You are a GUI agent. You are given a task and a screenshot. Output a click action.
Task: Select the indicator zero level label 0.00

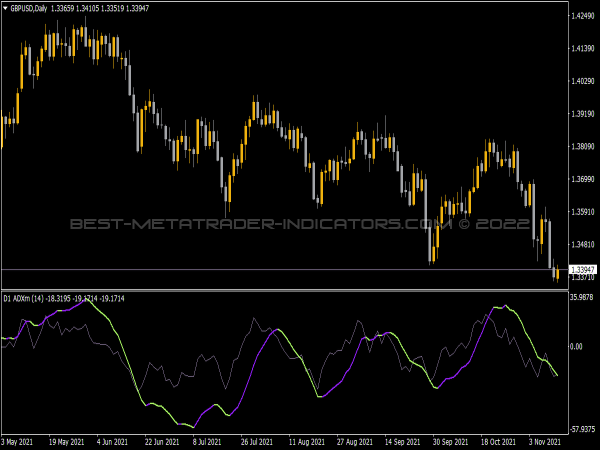pyautogui.click(x=576, y=346)
